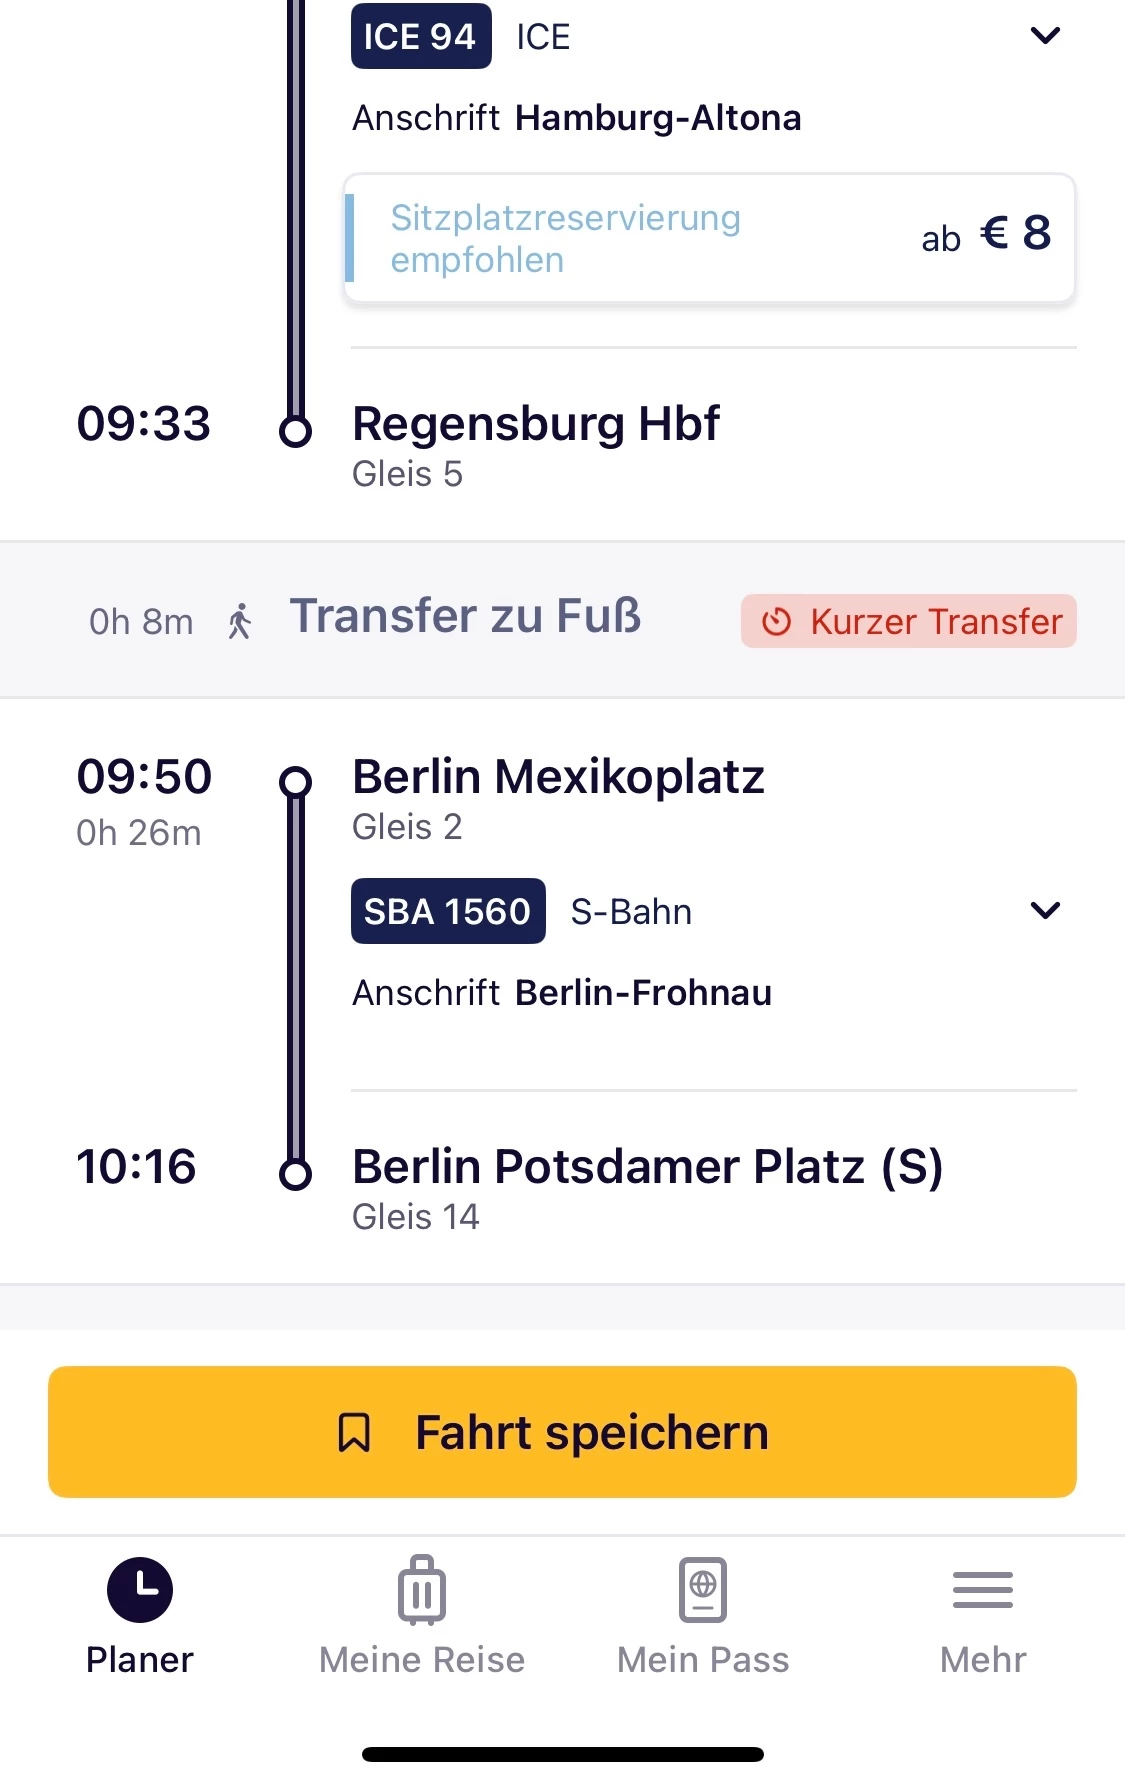Tap the Regensburg Hbf stop circle marker

295,431
